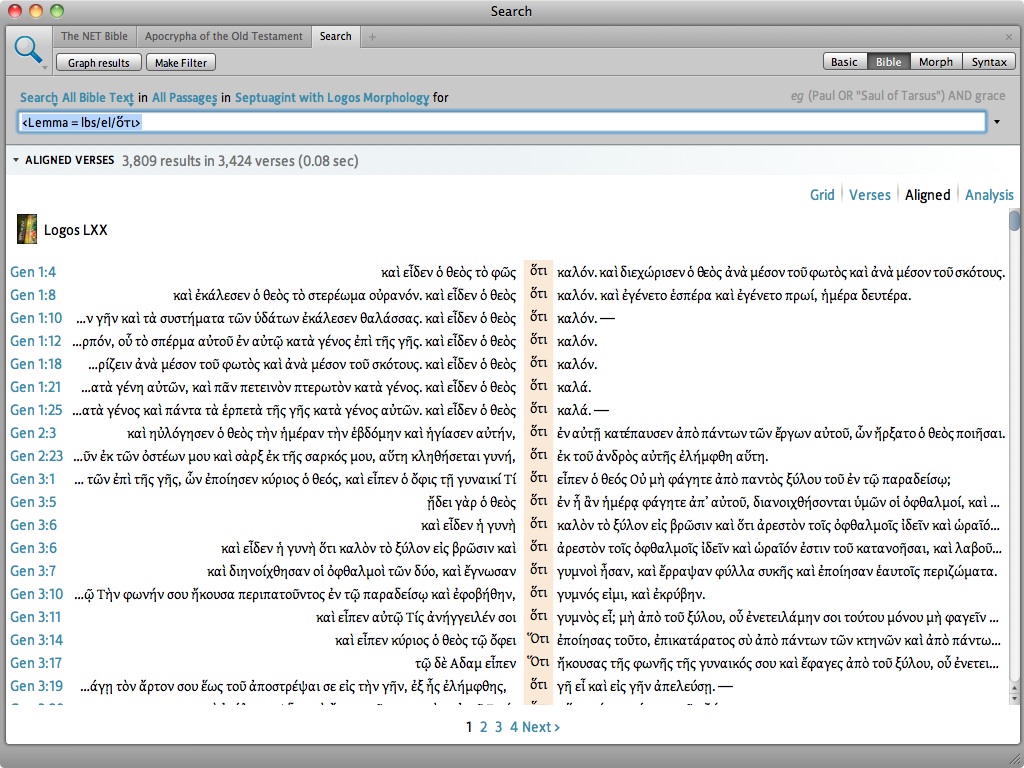Open Septuagint with Logos Morphology resource dropdown
Screen dimensions: 1024x768
(332, 98)
